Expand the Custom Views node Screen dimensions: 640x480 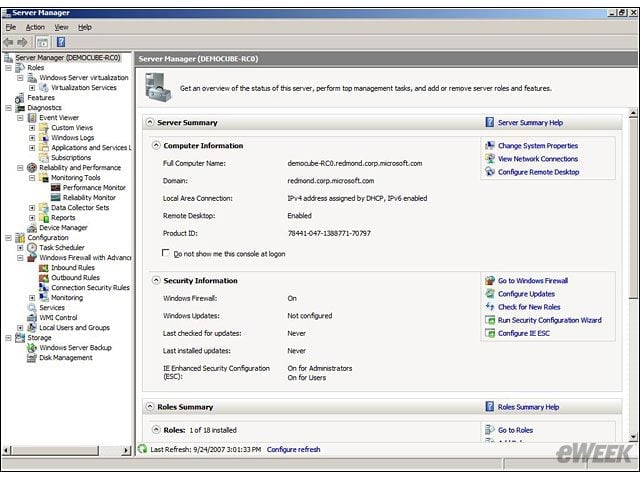[x=32, y=128]
